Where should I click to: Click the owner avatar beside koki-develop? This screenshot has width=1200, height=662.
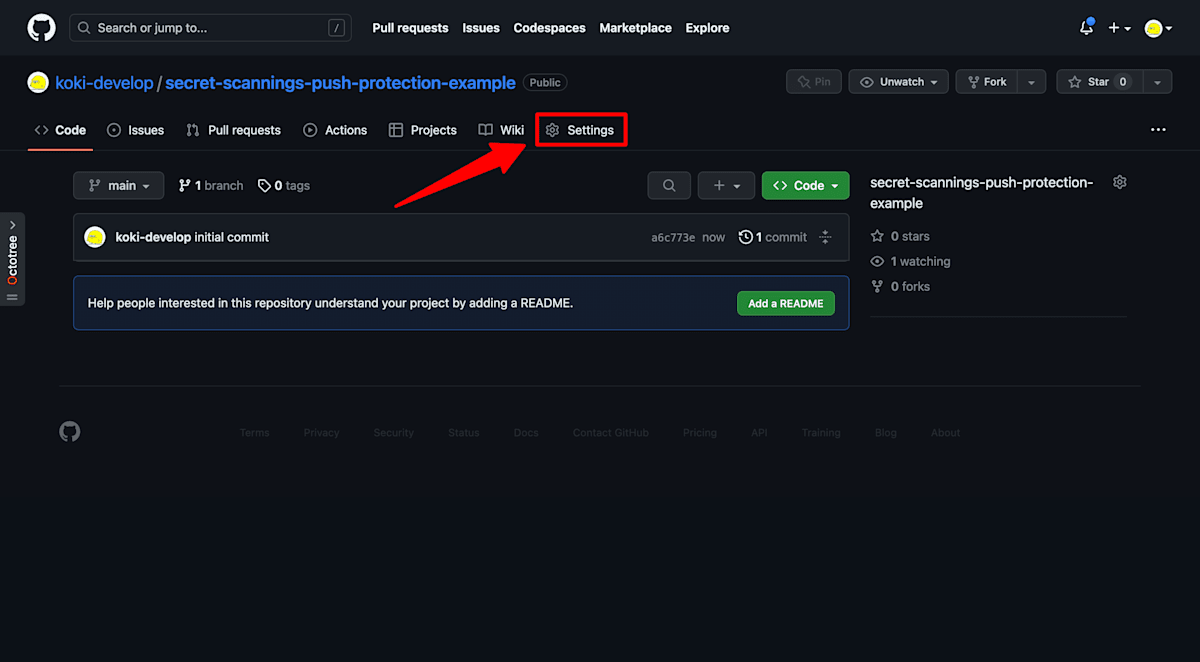point(38,83)
